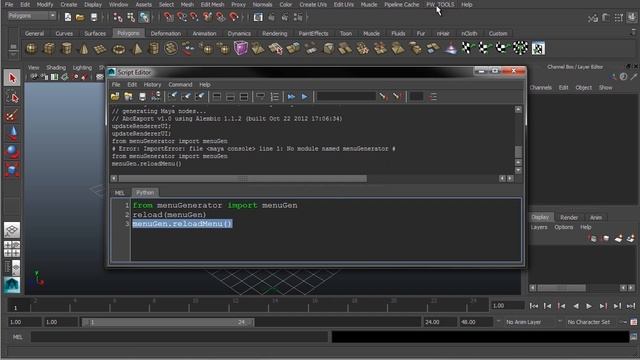Click the UV checker shelf icon at shelf end
640x360 pixels.
click(x=538, y=48)
